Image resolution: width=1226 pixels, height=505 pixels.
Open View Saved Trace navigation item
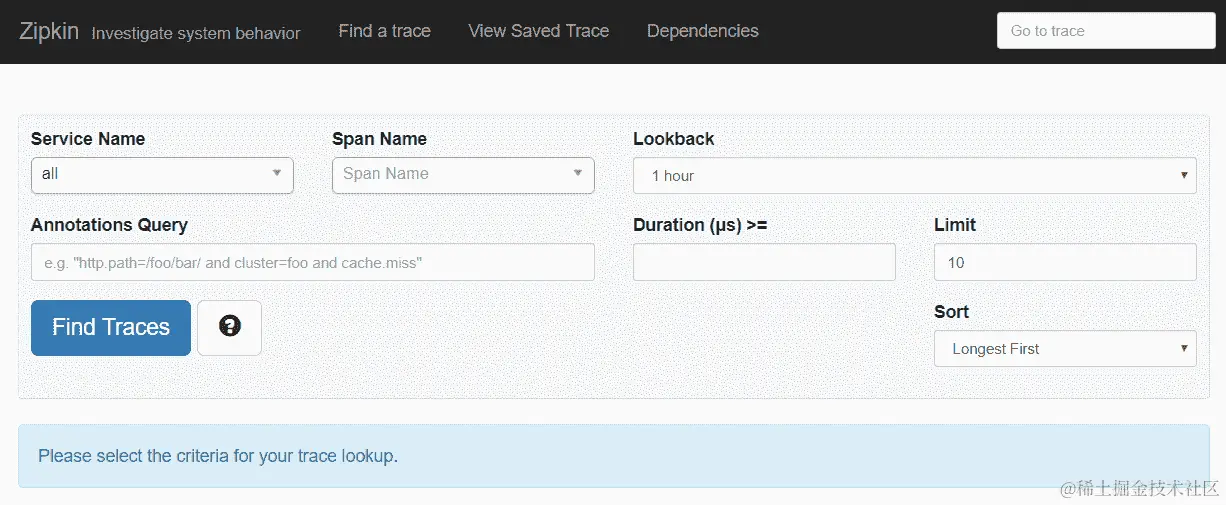point(539,31)
